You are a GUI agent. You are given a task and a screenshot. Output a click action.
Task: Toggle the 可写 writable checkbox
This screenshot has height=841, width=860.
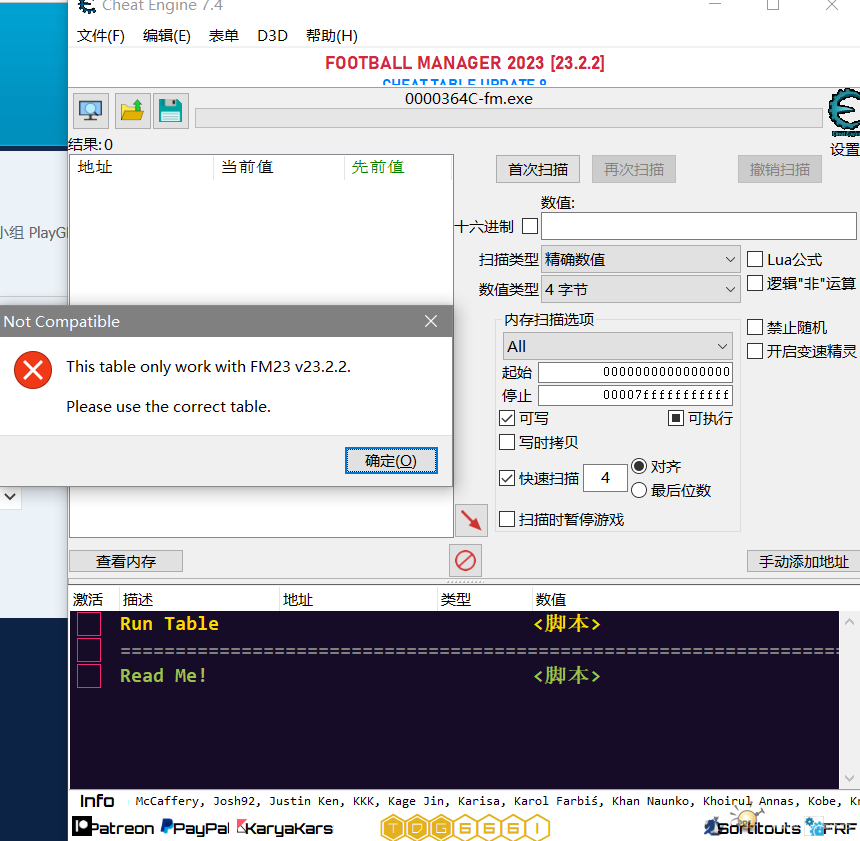(x=507, y=418)
